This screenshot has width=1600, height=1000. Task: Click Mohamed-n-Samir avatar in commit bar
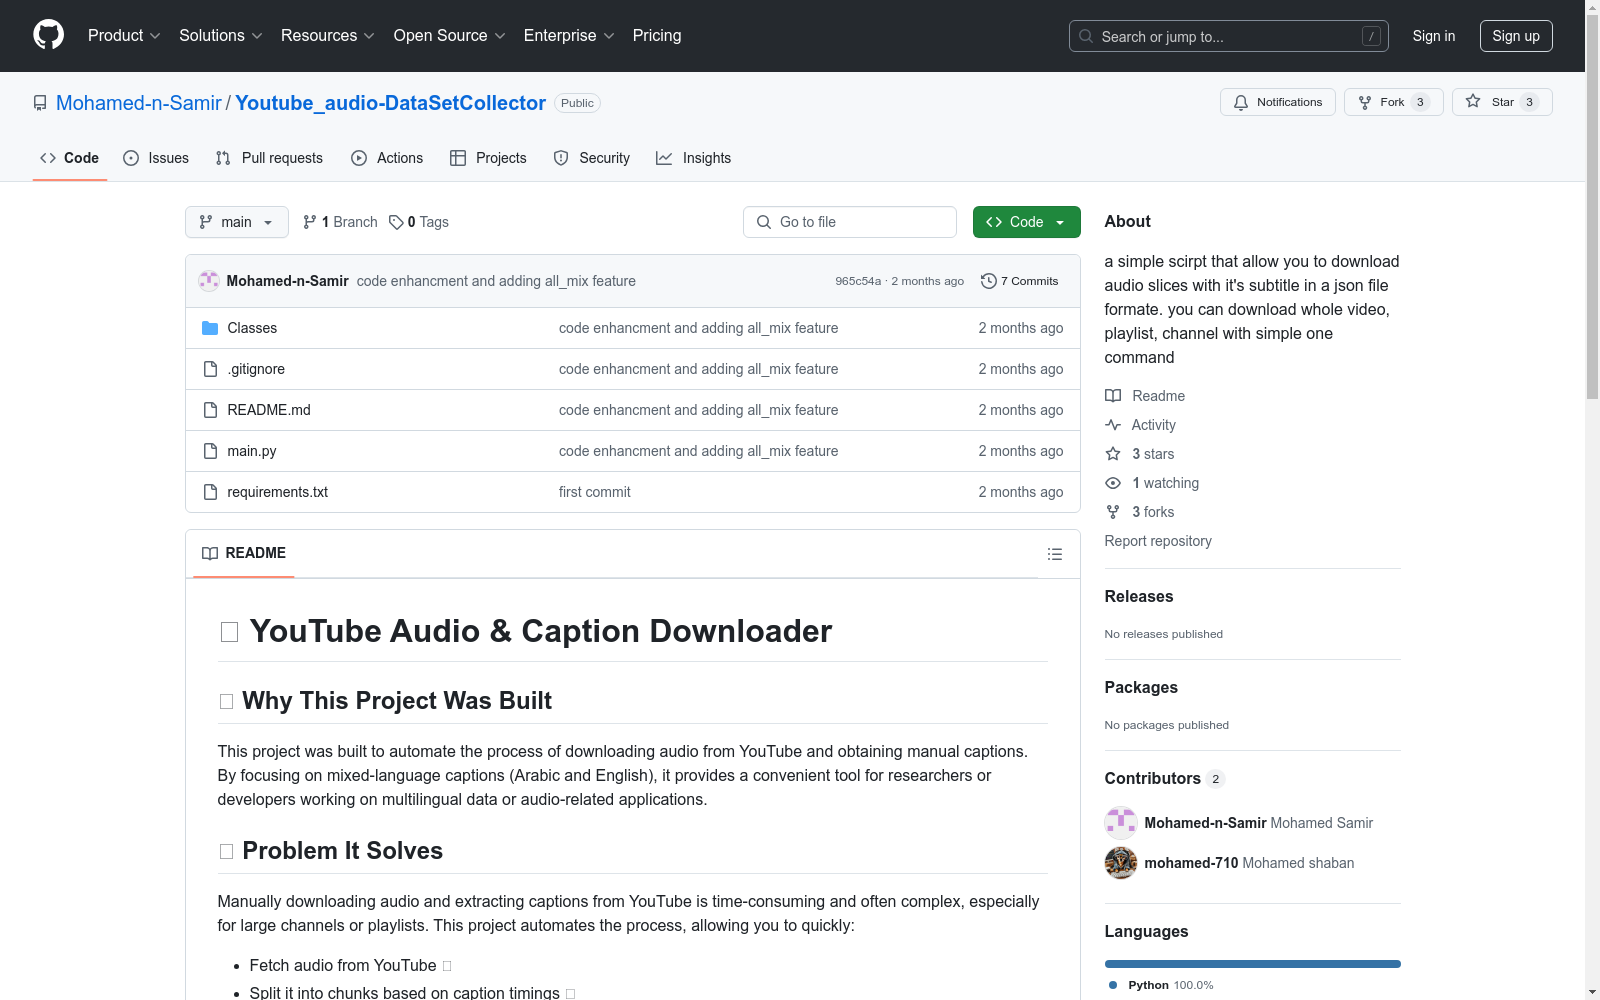(209, 281)
